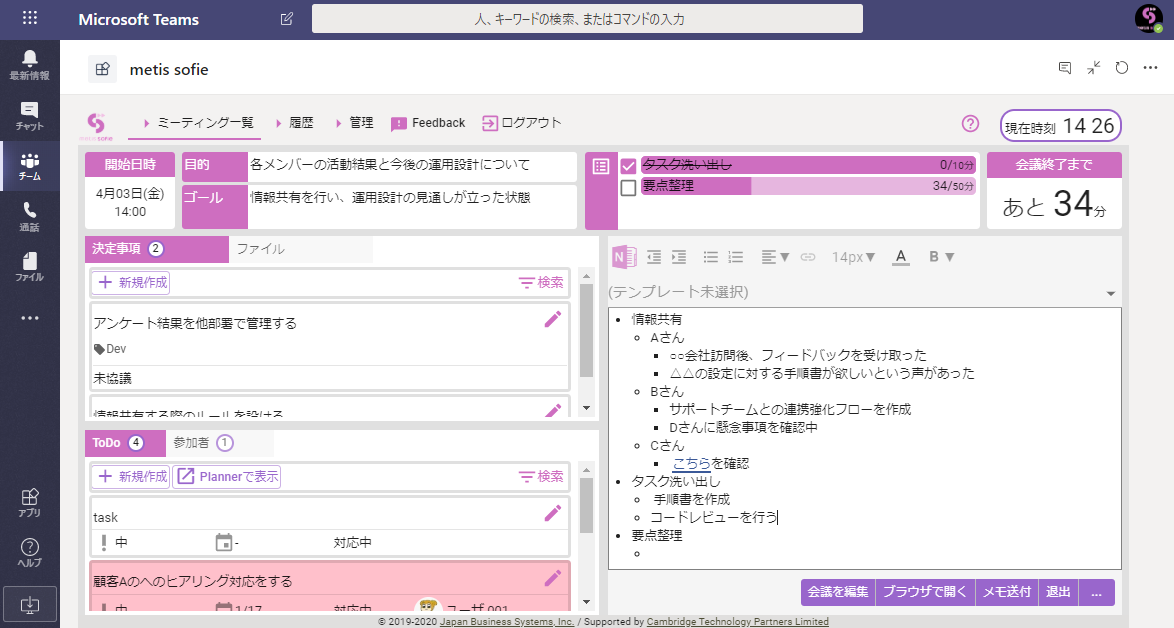Click the 決定事項 list scrollbar down arrow
This screenshot has width=1174, height=628.
[587, 409]
